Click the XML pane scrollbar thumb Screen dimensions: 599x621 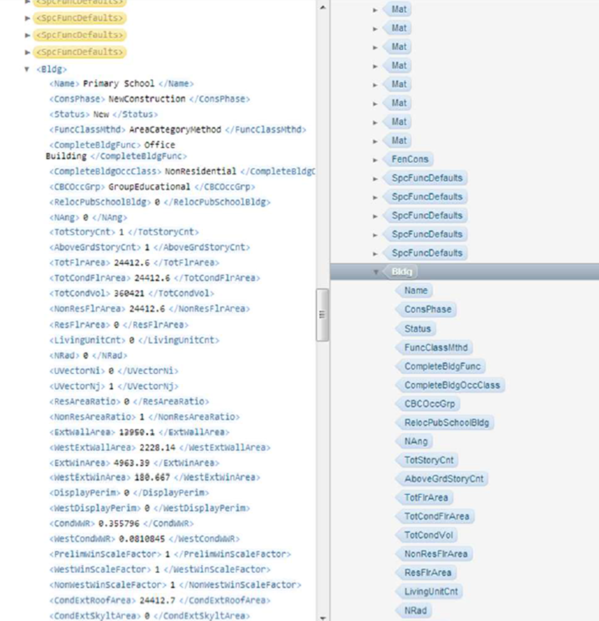tap(322, 315)
